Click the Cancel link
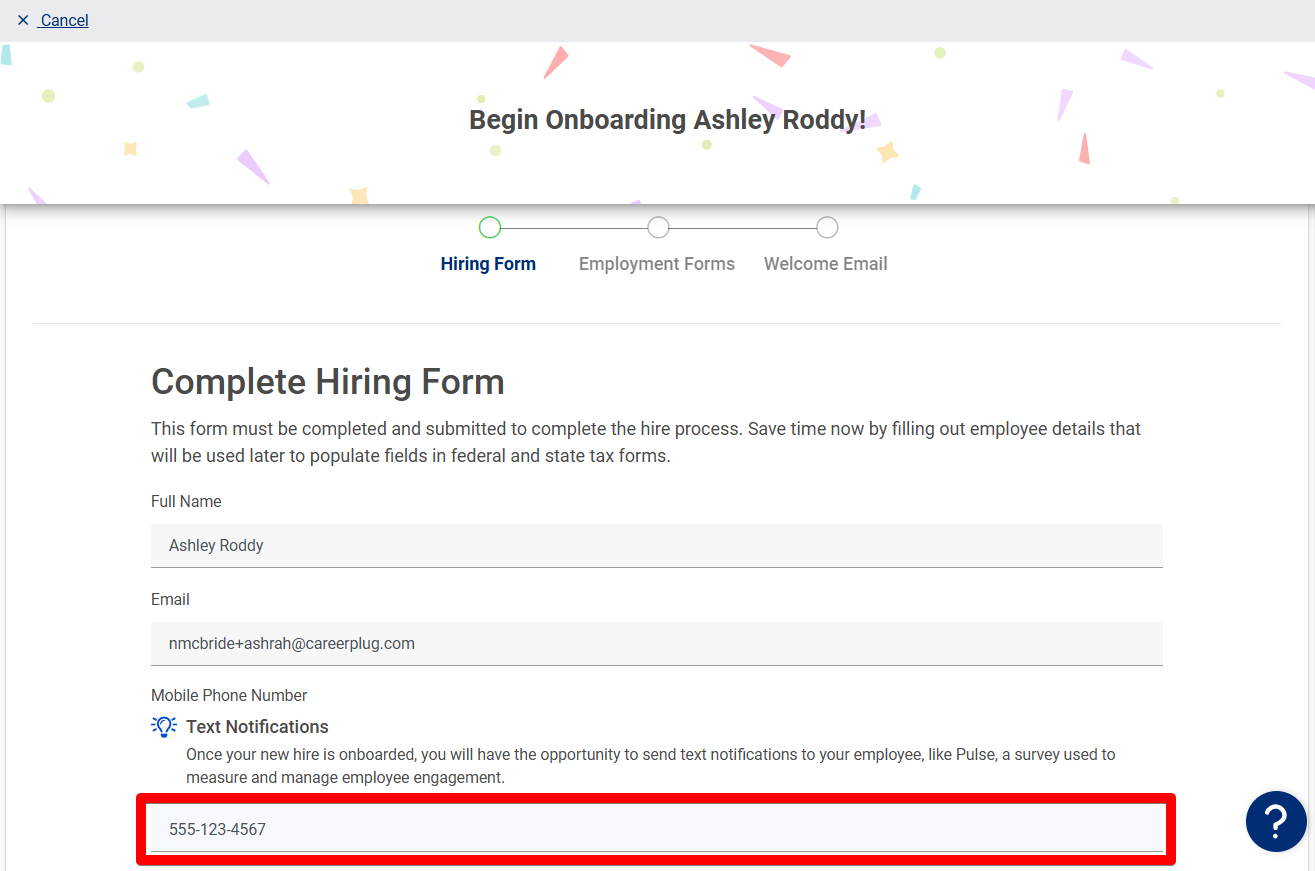Image resolution: width=1315 pixels, height=871 pixels. click(63, 19)
